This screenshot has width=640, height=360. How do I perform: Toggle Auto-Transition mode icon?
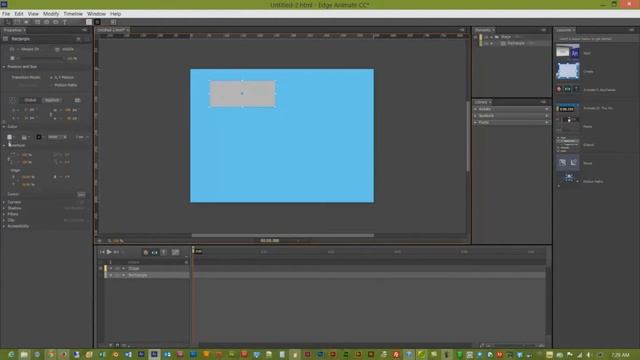155,252
